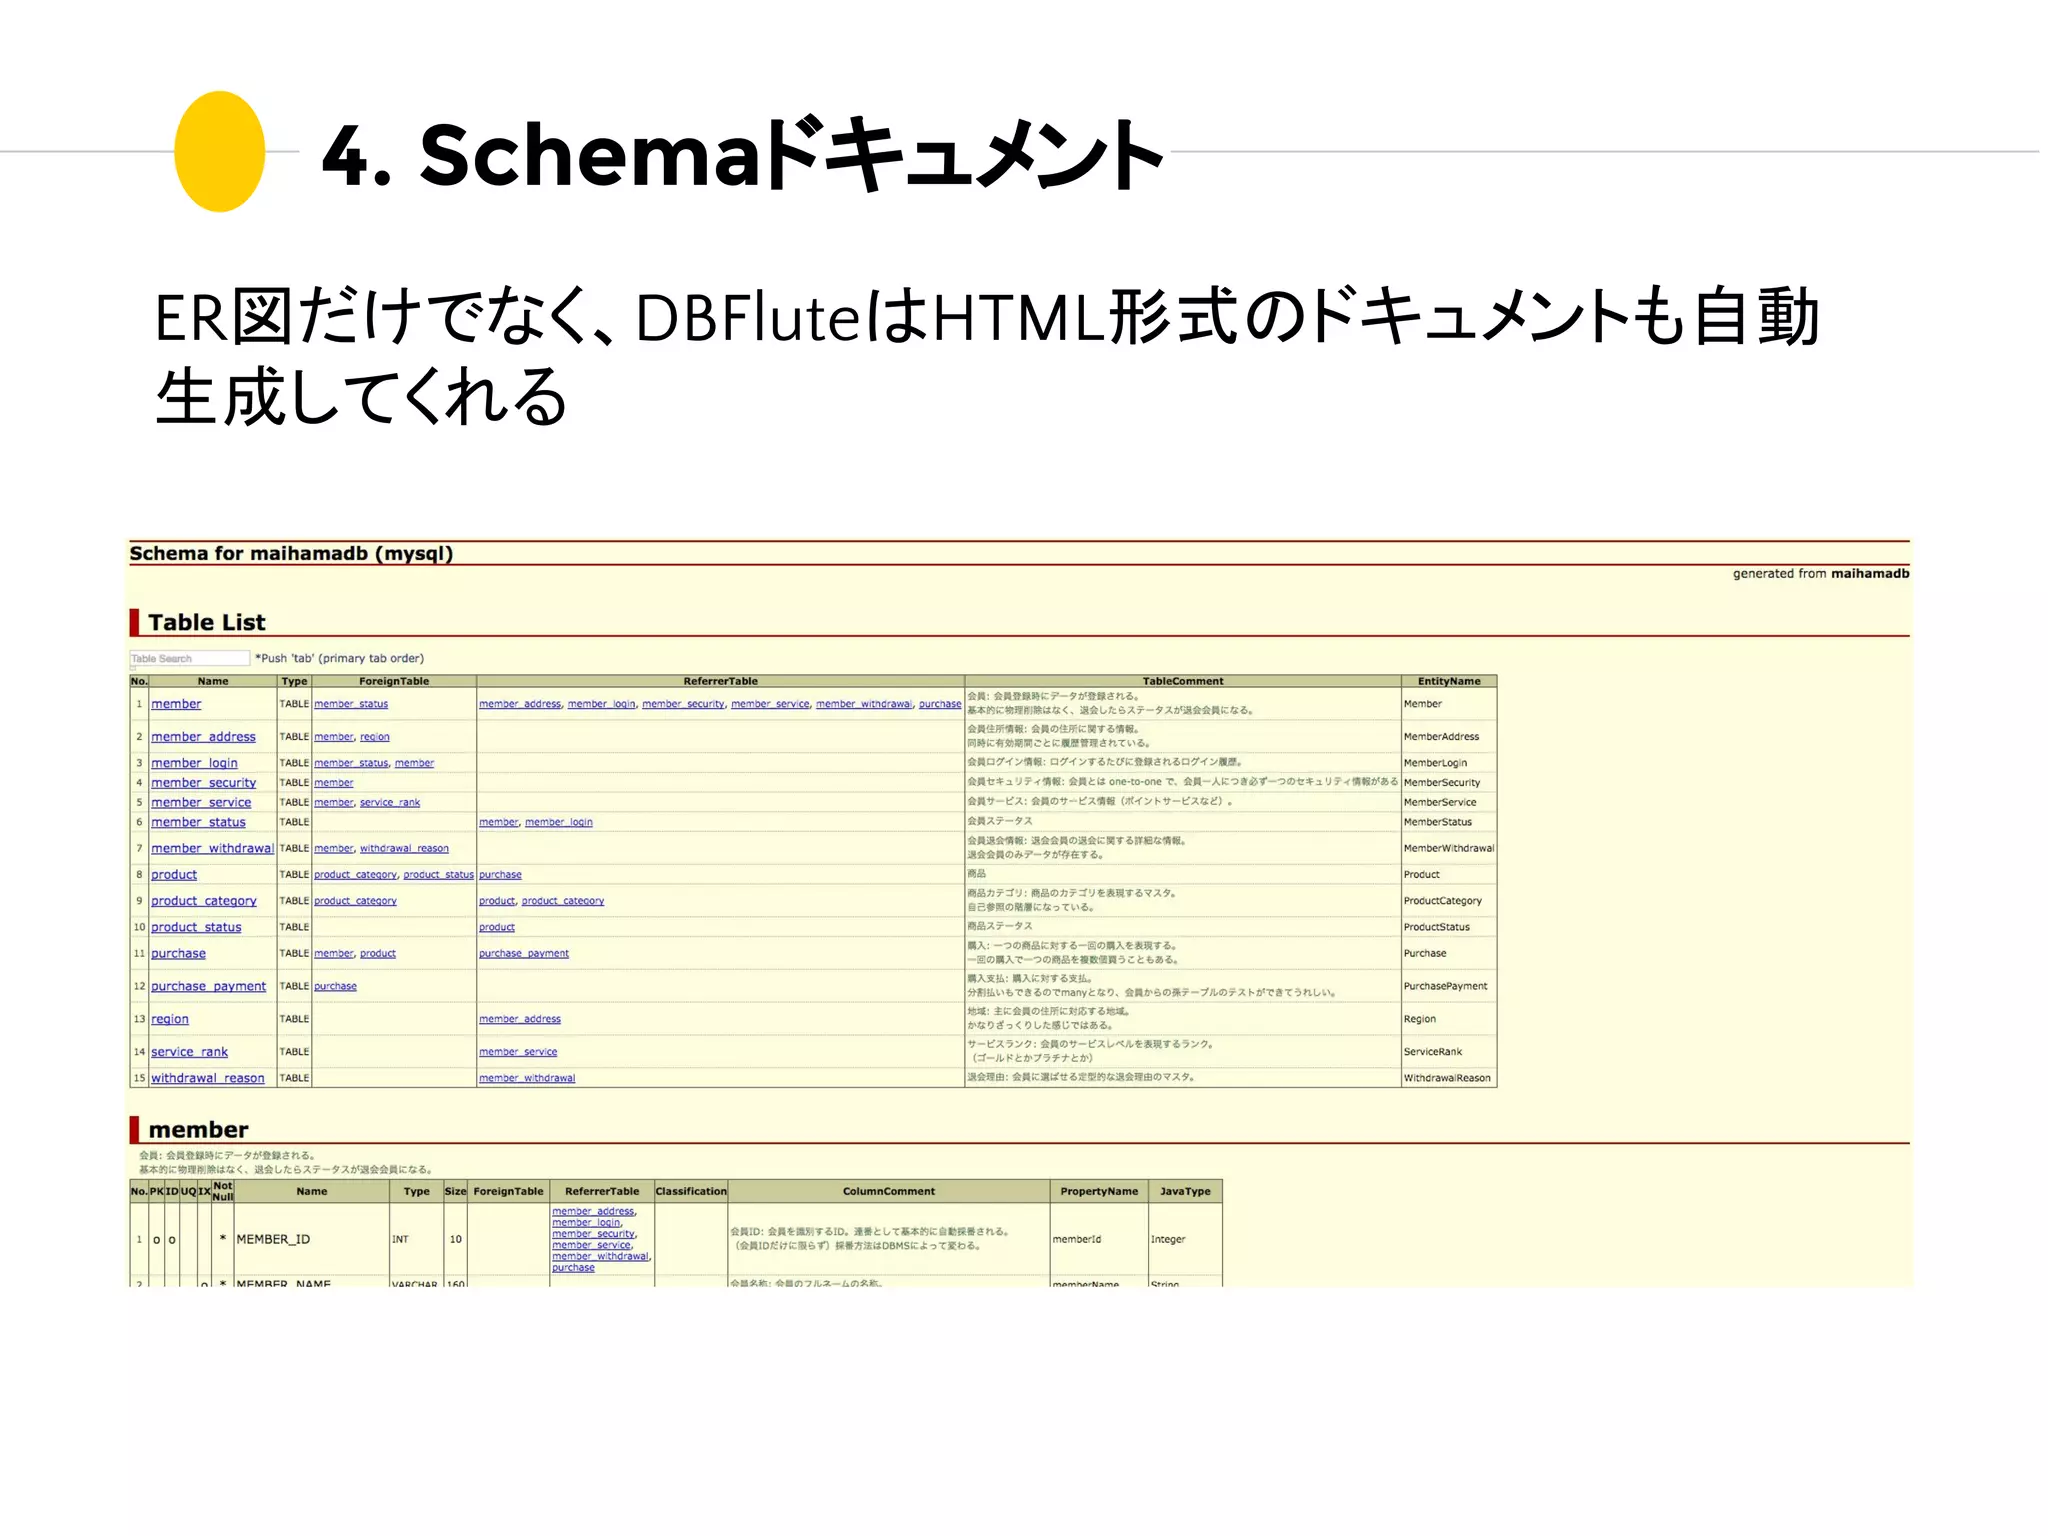Image resolution: width=2048 pixels, height=1536 pixels.
Task: Open the member_address link in Name column
Action: [x=203, y=737]
